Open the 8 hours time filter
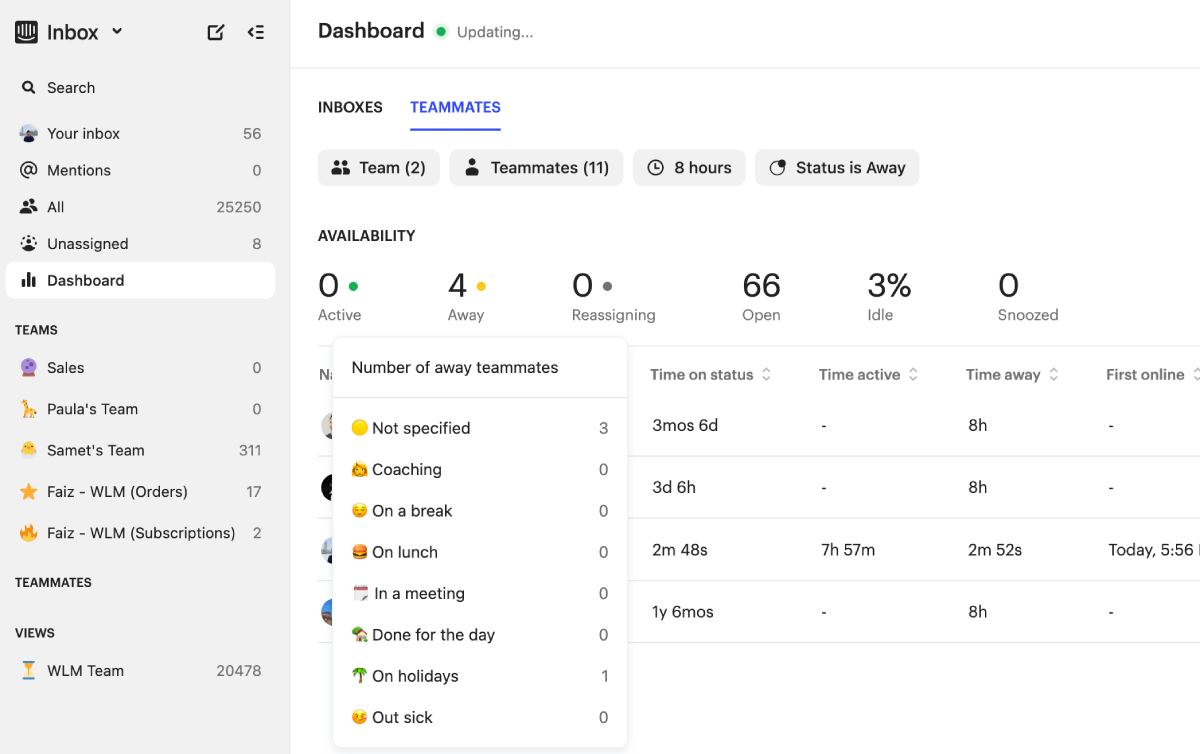The image size is (1200, 754). point(689,168)
